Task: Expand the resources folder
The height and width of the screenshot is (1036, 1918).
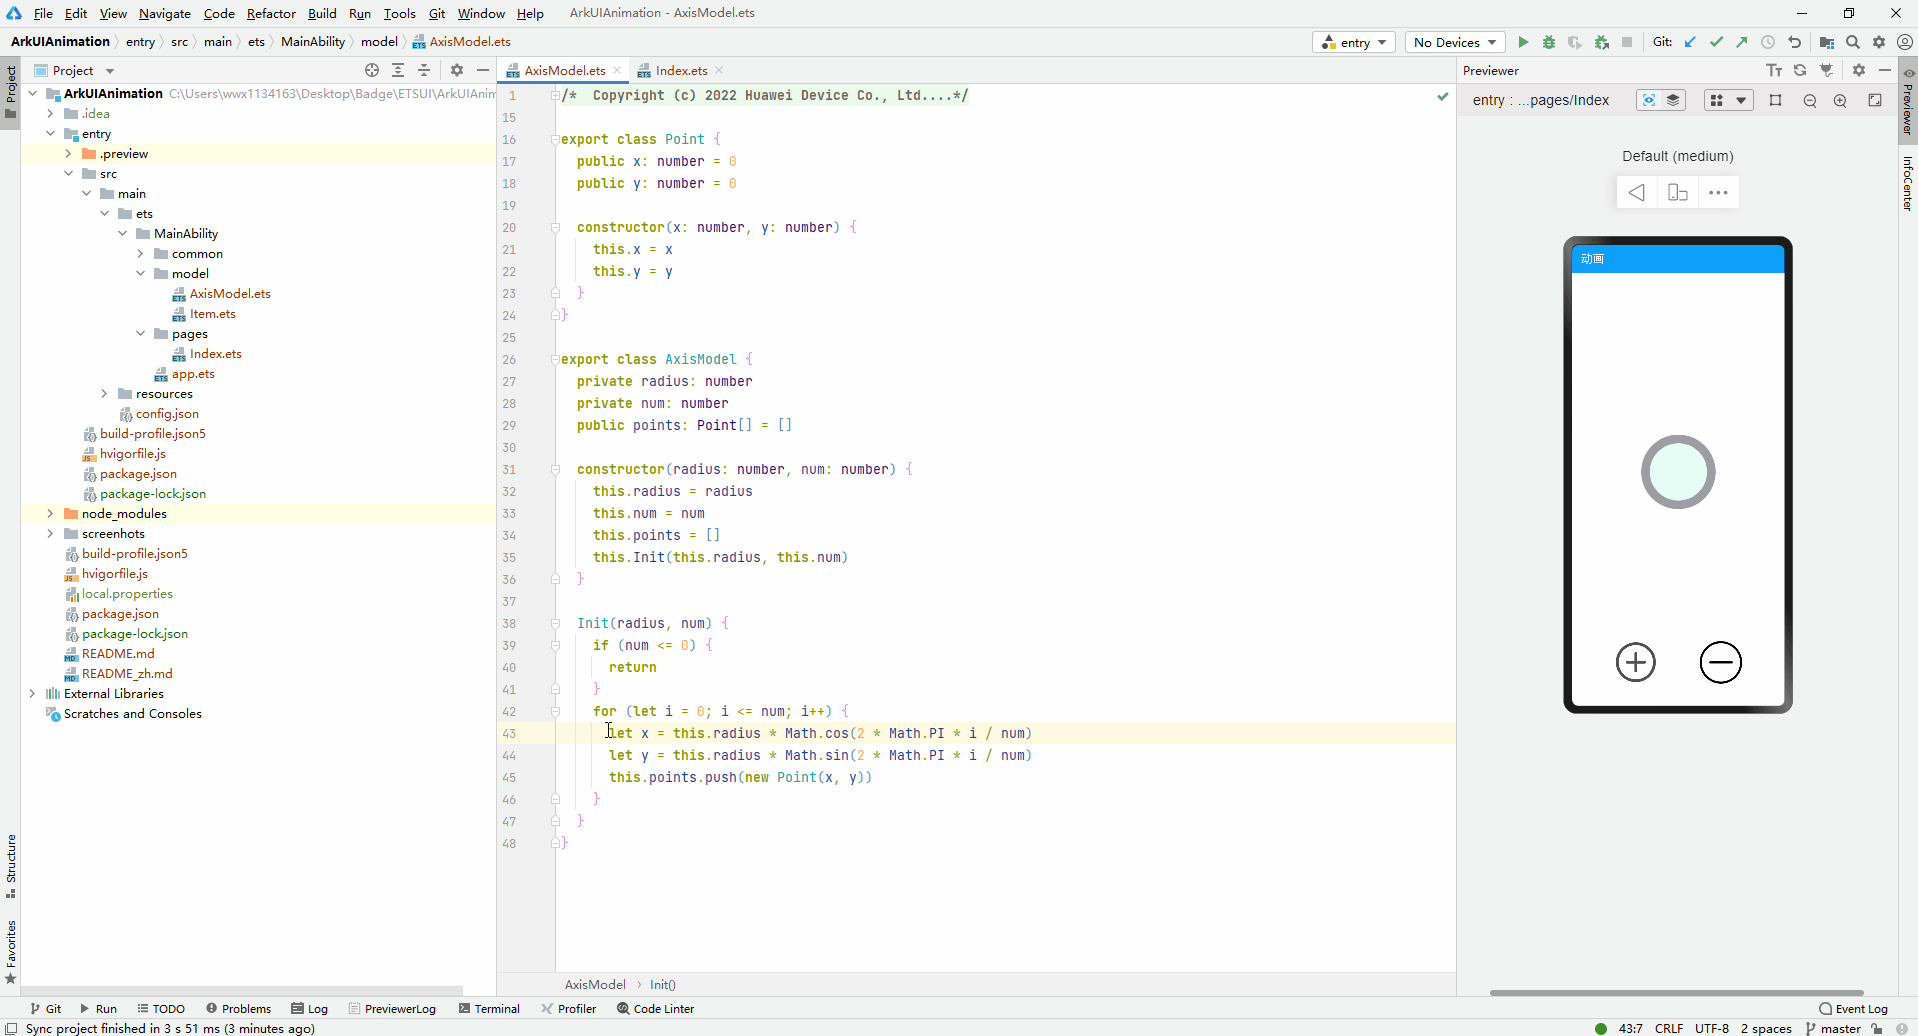Action: coord(104,393)
